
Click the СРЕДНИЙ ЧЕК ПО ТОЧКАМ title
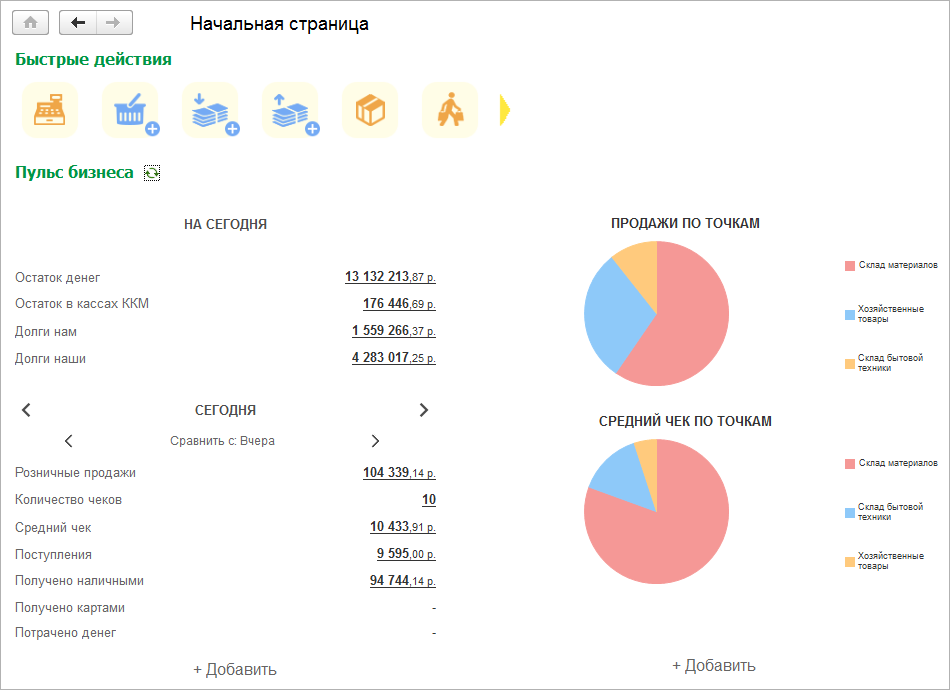[685, 422]
